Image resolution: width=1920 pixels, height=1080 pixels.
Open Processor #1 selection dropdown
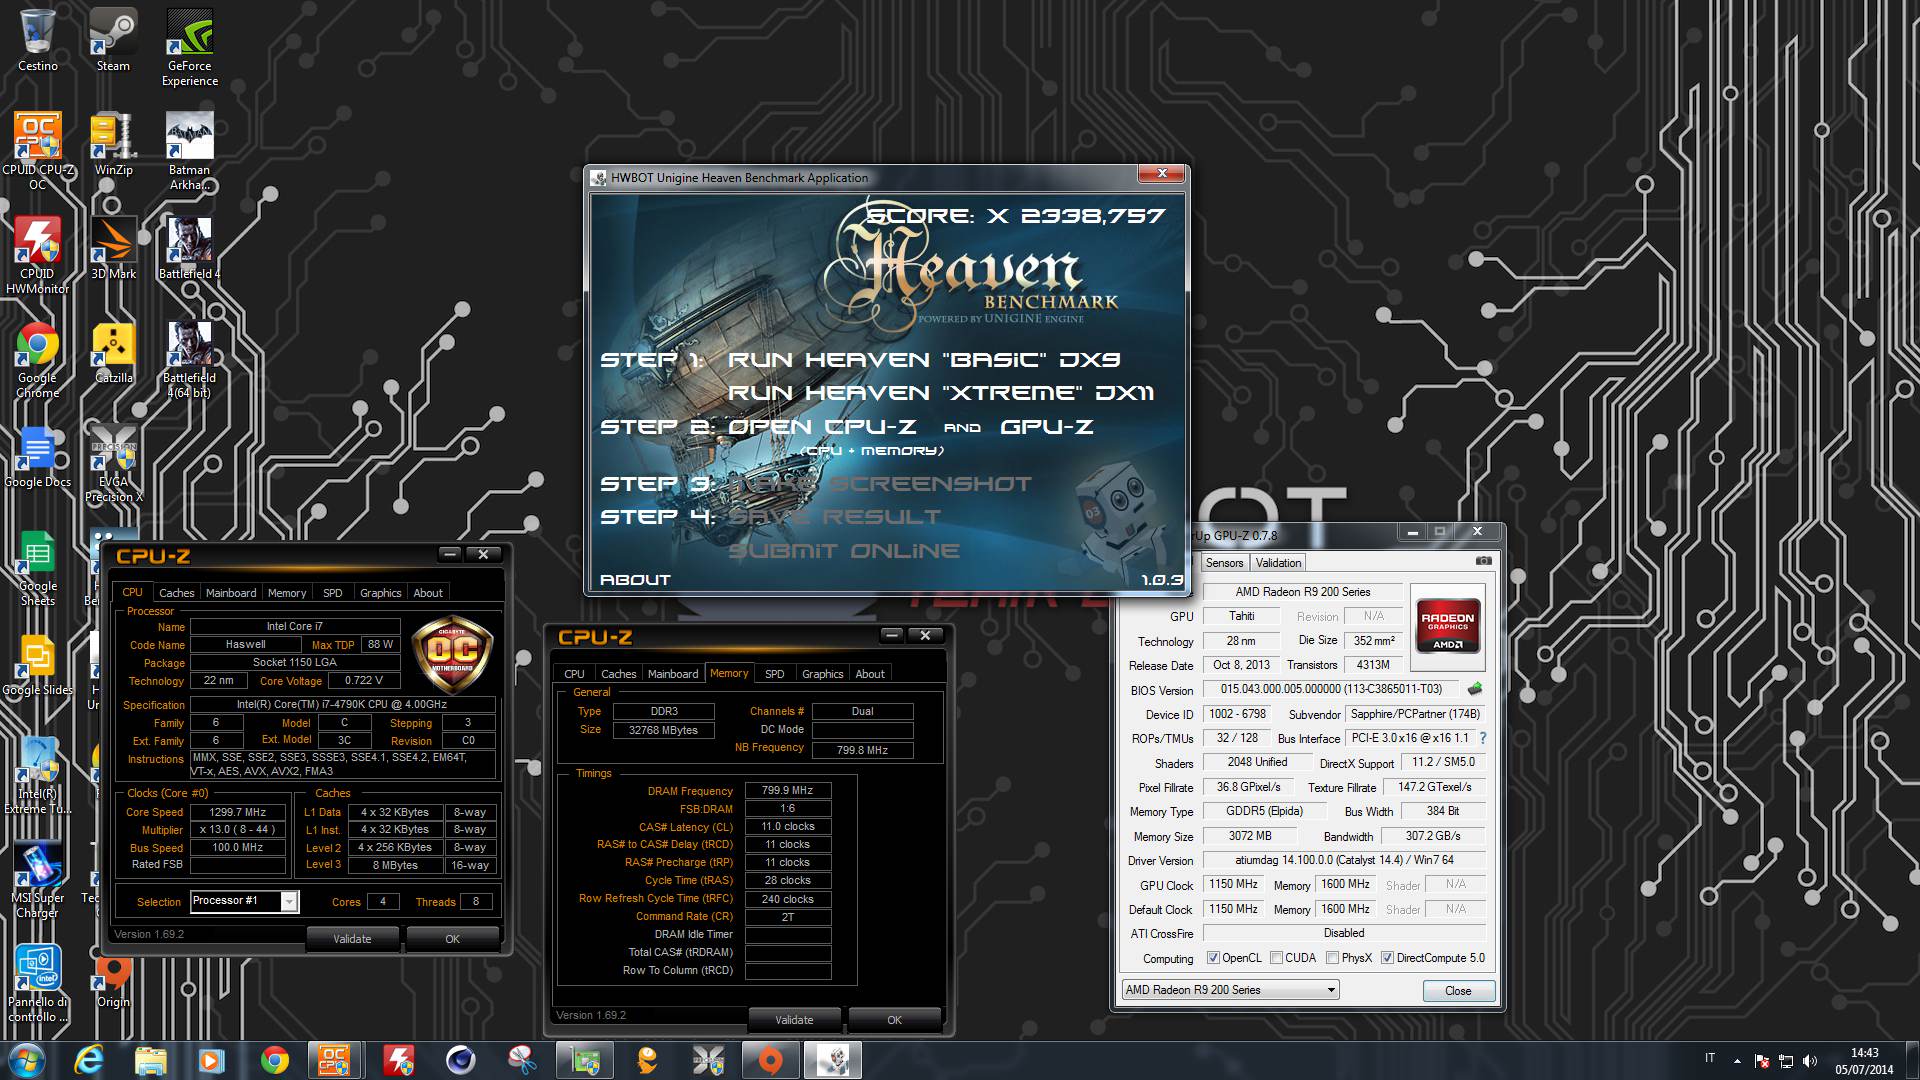(x=244, y=901)
